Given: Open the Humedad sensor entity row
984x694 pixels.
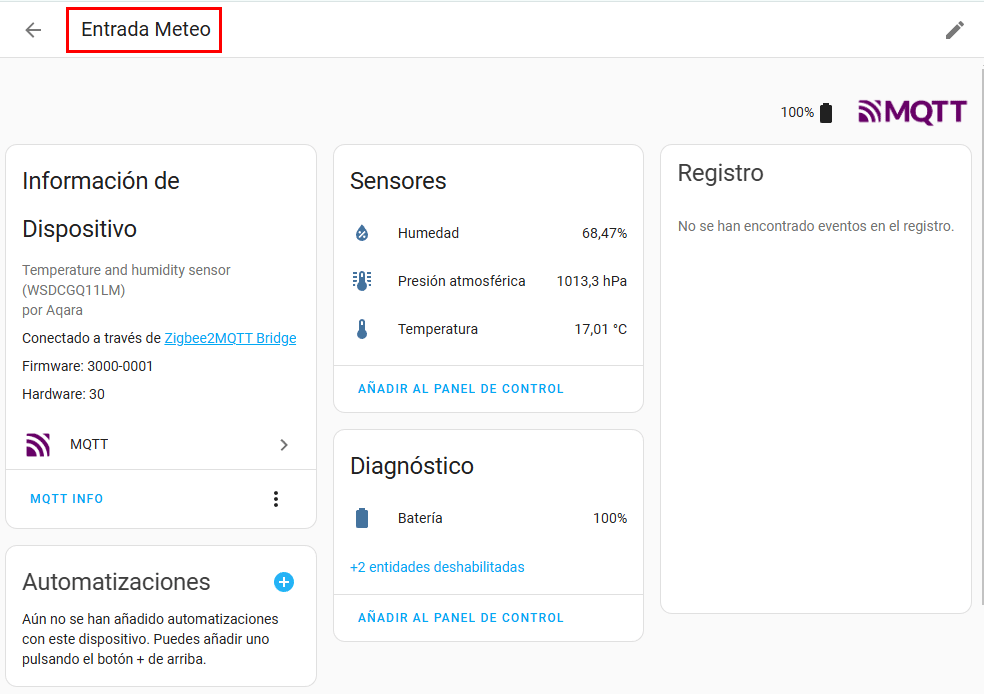Looking at the screenshot, I should tap(428, 233).
